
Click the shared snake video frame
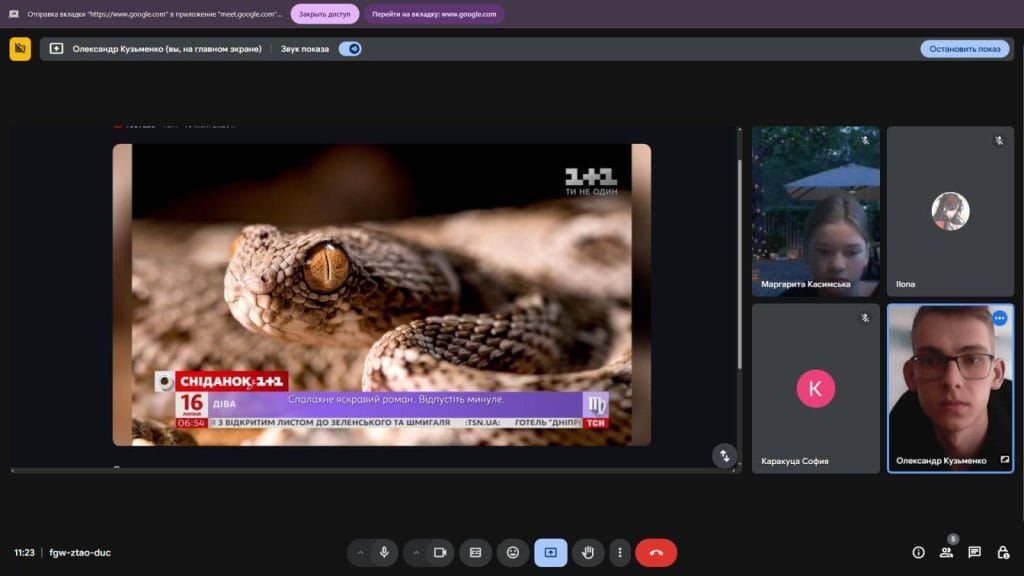pos(381,295)
